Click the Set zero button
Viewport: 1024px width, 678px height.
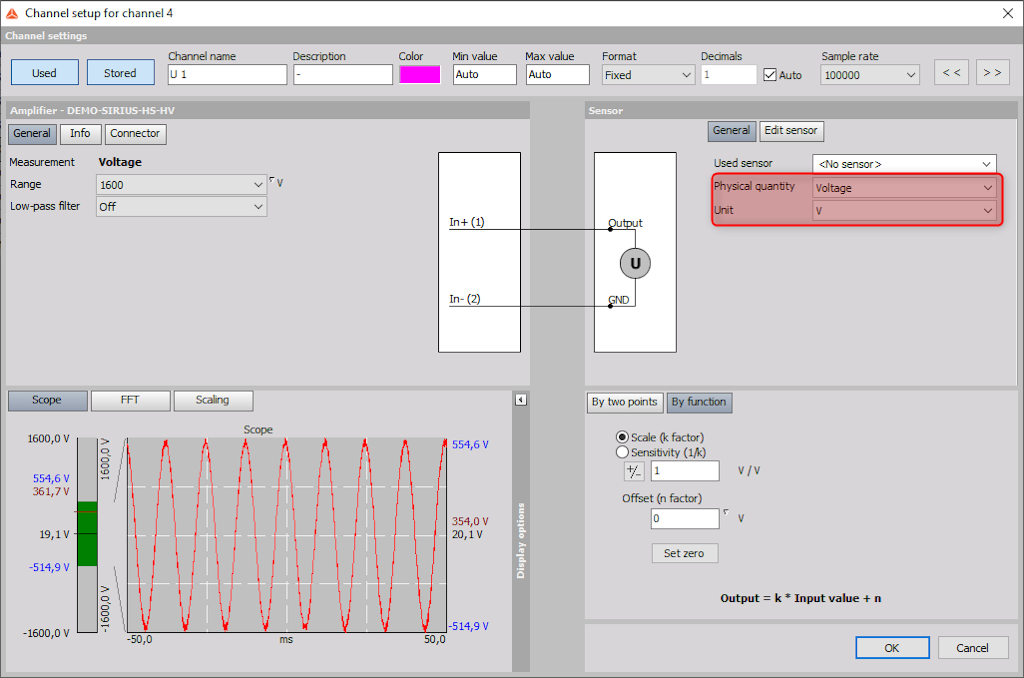point(684,553)
